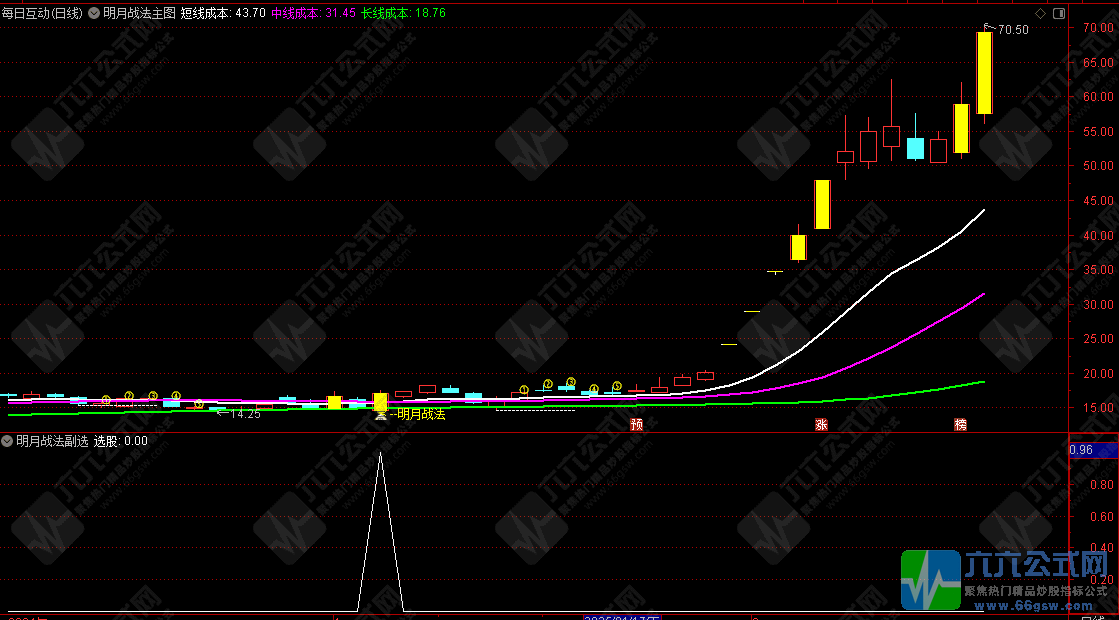Click the 70.50 high price flag marker
The image size is (1119, 620).
click(x=1007, y=30)
